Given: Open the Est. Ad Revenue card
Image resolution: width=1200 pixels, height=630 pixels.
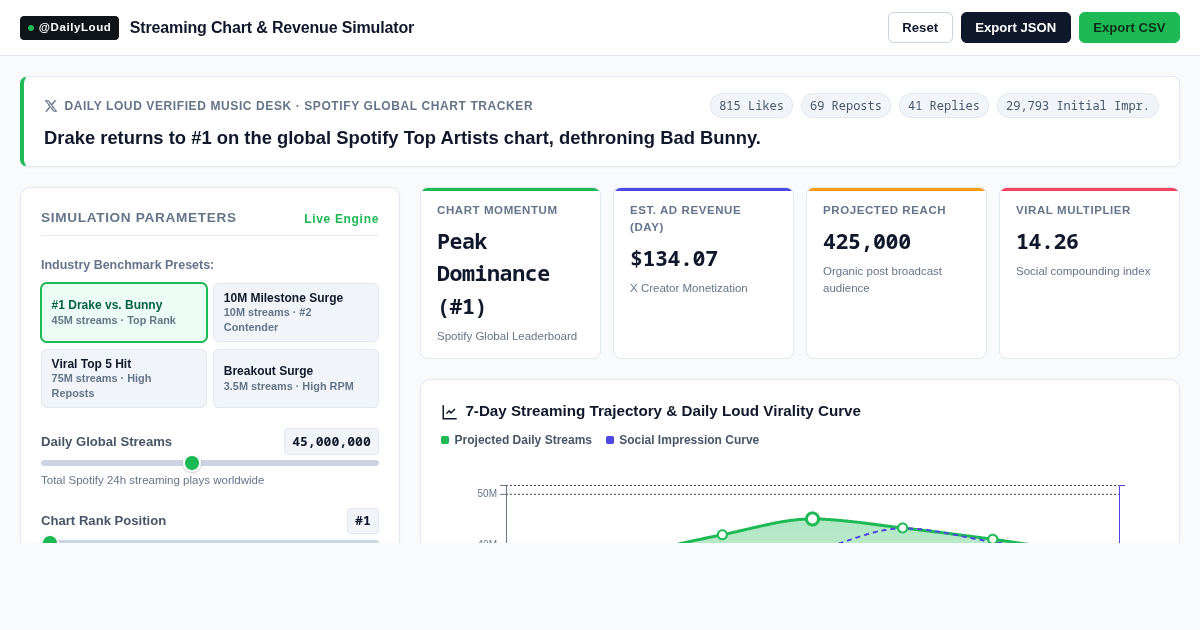Looking at the screenshot, I should click(x=703, y=273).
